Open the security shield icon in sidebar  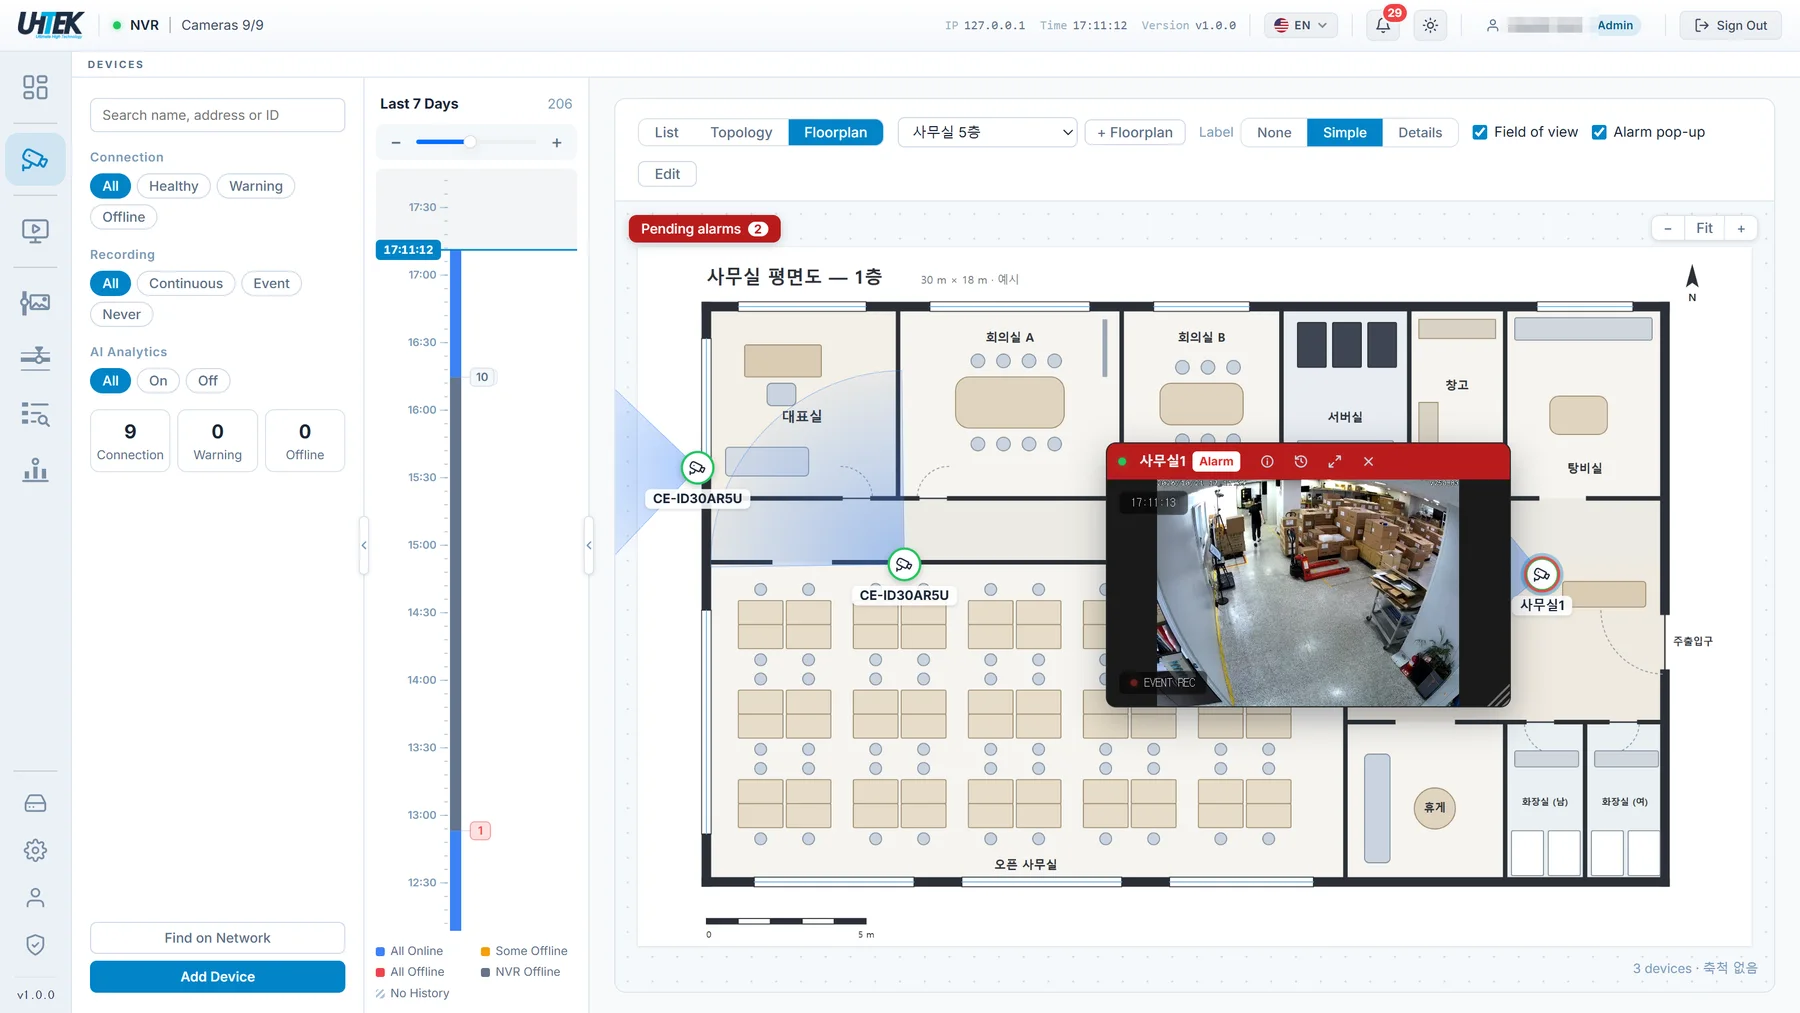tap(35, 945)
